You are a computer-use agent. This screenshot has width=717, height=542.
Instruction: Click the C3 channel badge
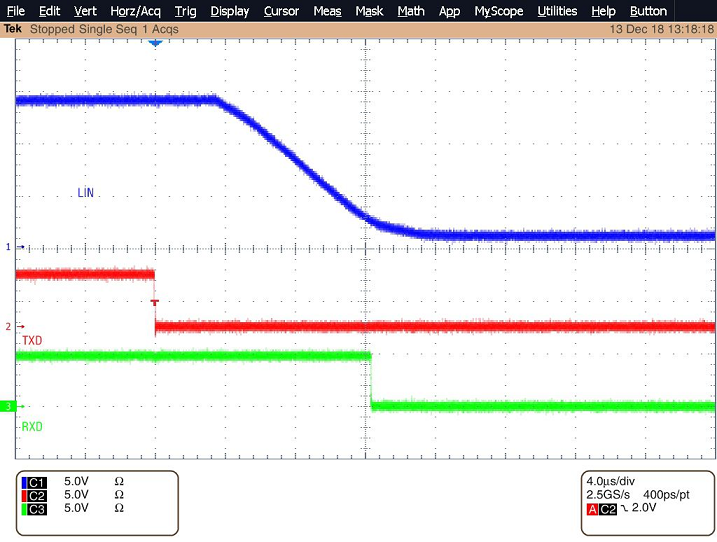[x=37, y=509]
